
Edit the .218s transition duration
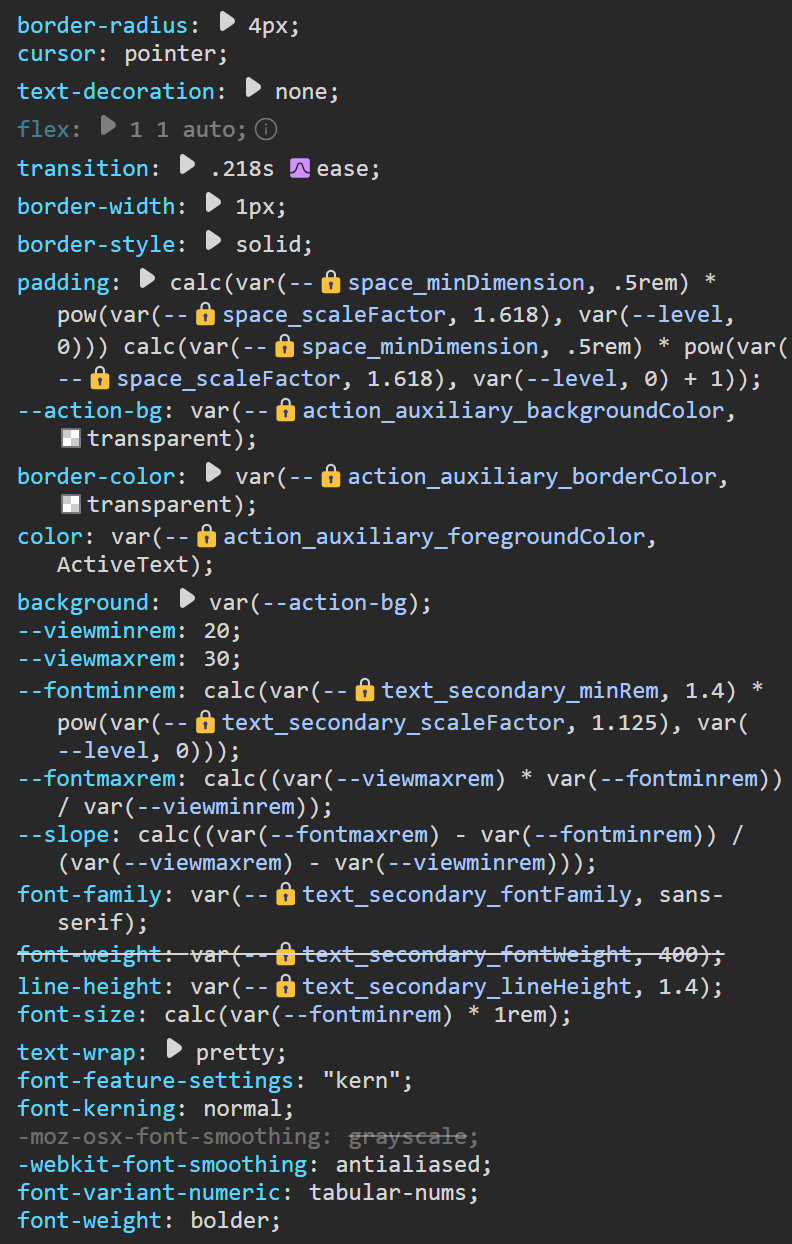241,168
